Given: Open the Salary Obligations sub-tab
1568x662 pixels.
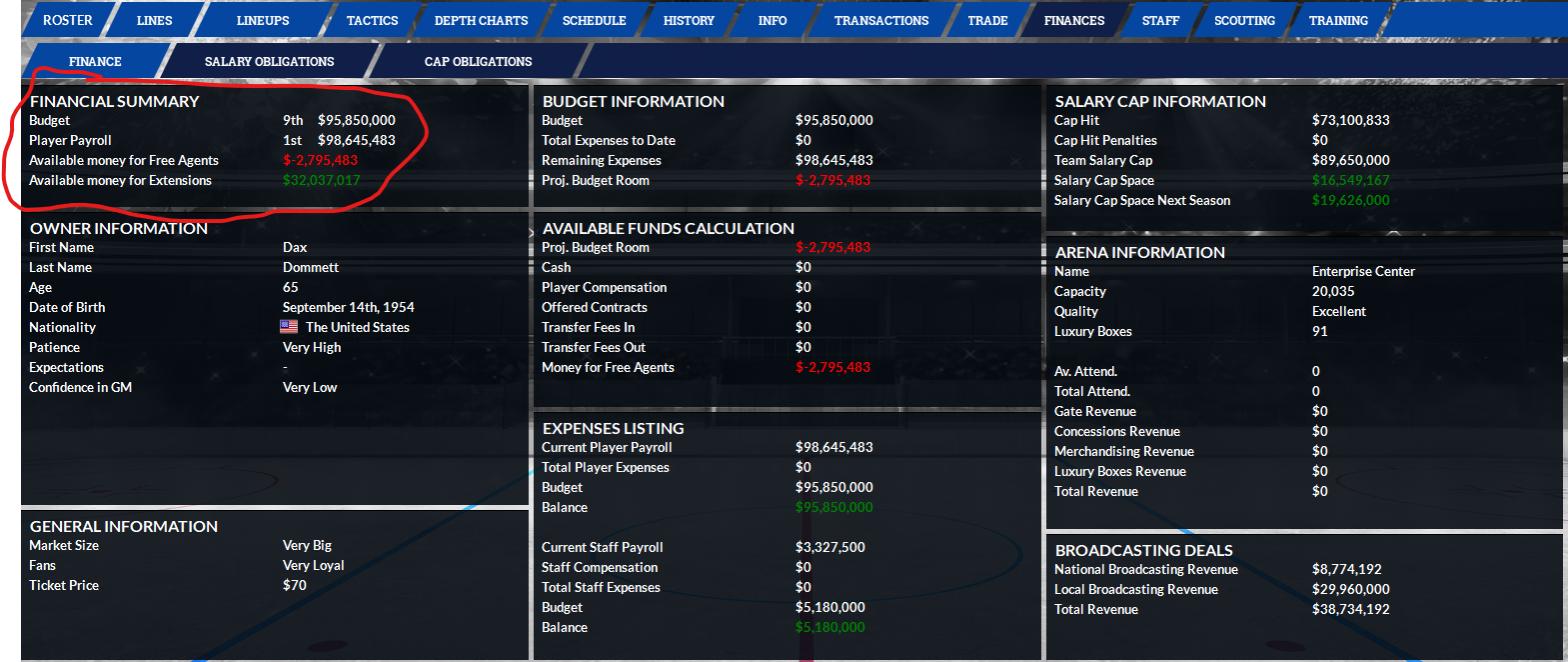Looking at the screenshot, I should [x=269, y=61].
